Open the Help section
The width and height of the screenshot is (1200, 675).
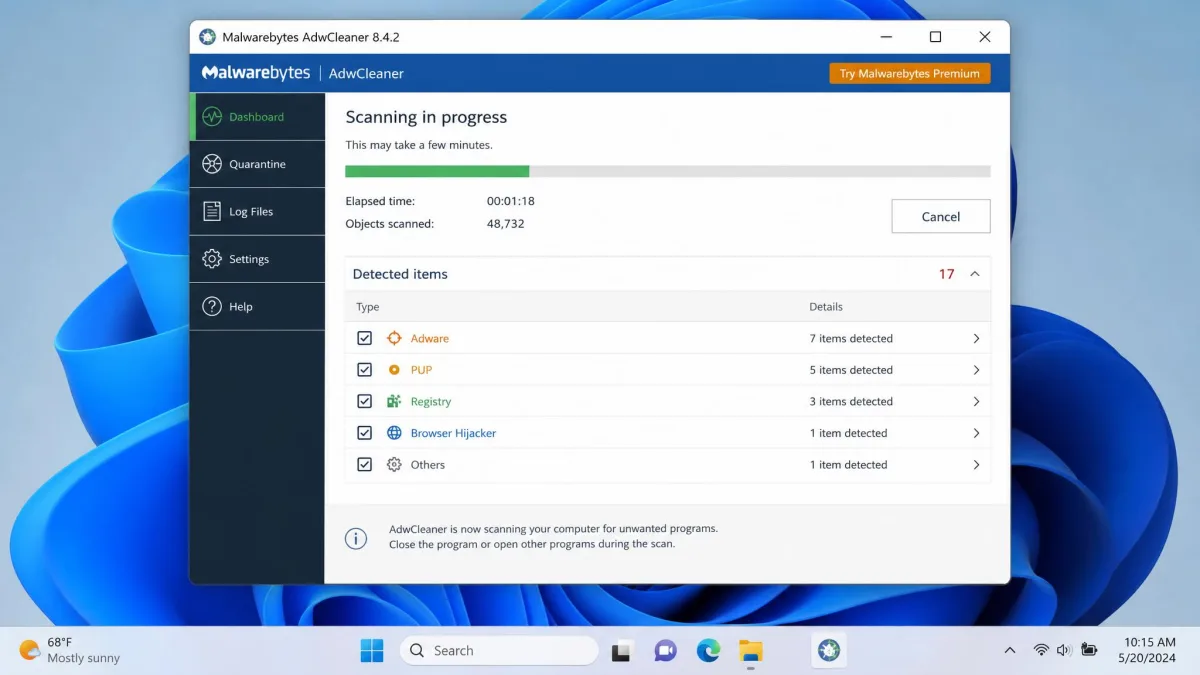(258, 307)
